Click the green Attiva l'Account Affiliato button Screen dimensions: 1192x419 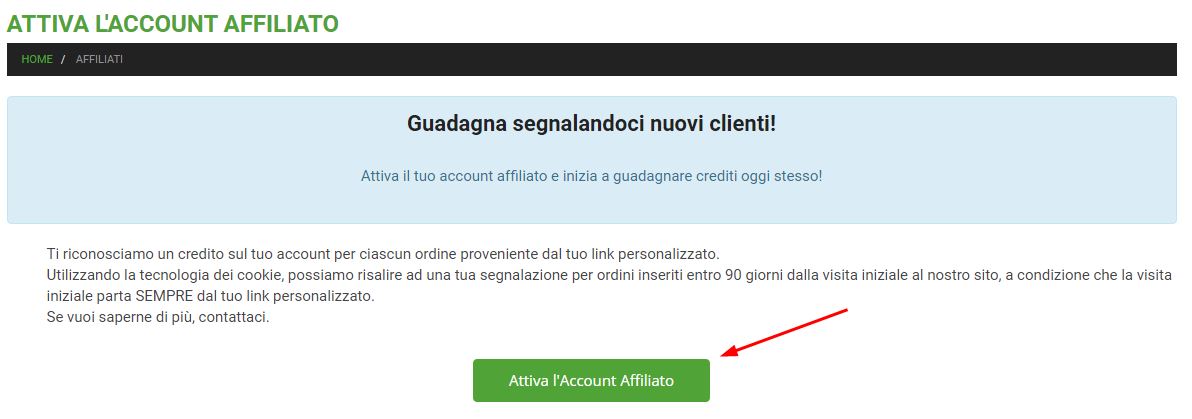point(591,380)
